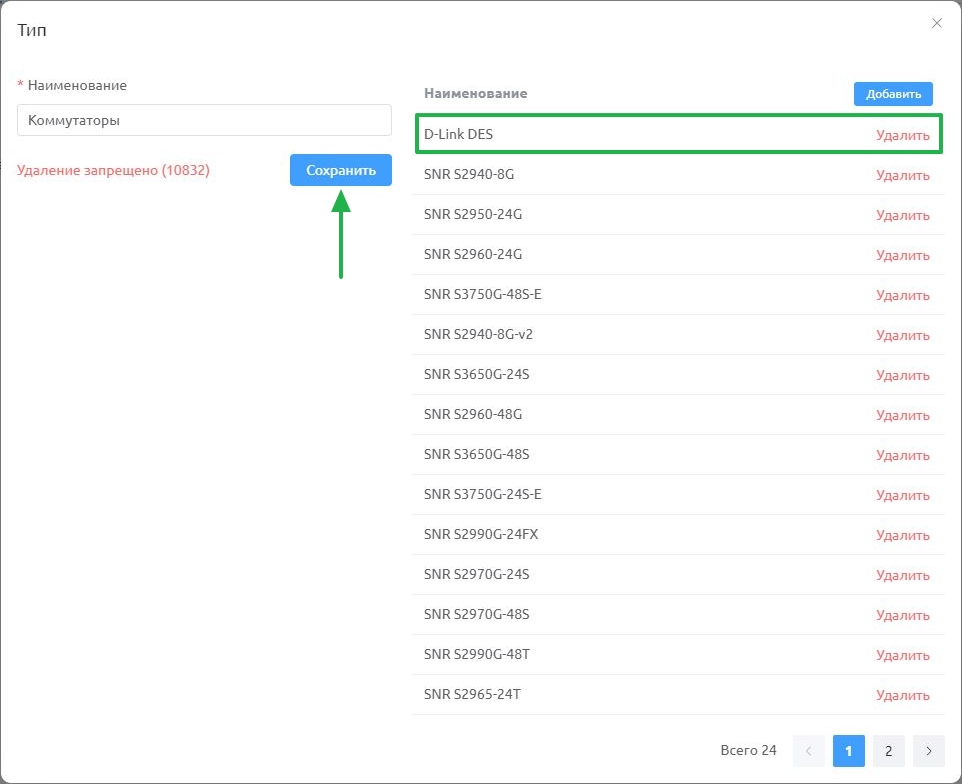Viewport: 962px width, 784px height.
Task: Remove the SNR S2965-24T entry
Action: [902, 695]
